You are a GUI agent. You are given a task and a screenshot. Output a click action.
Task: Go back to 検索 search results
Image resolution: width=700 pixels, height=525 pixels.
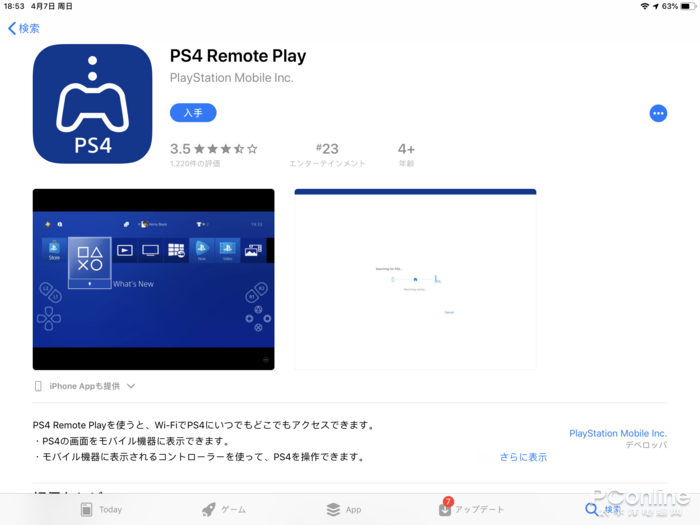point(24,29)
